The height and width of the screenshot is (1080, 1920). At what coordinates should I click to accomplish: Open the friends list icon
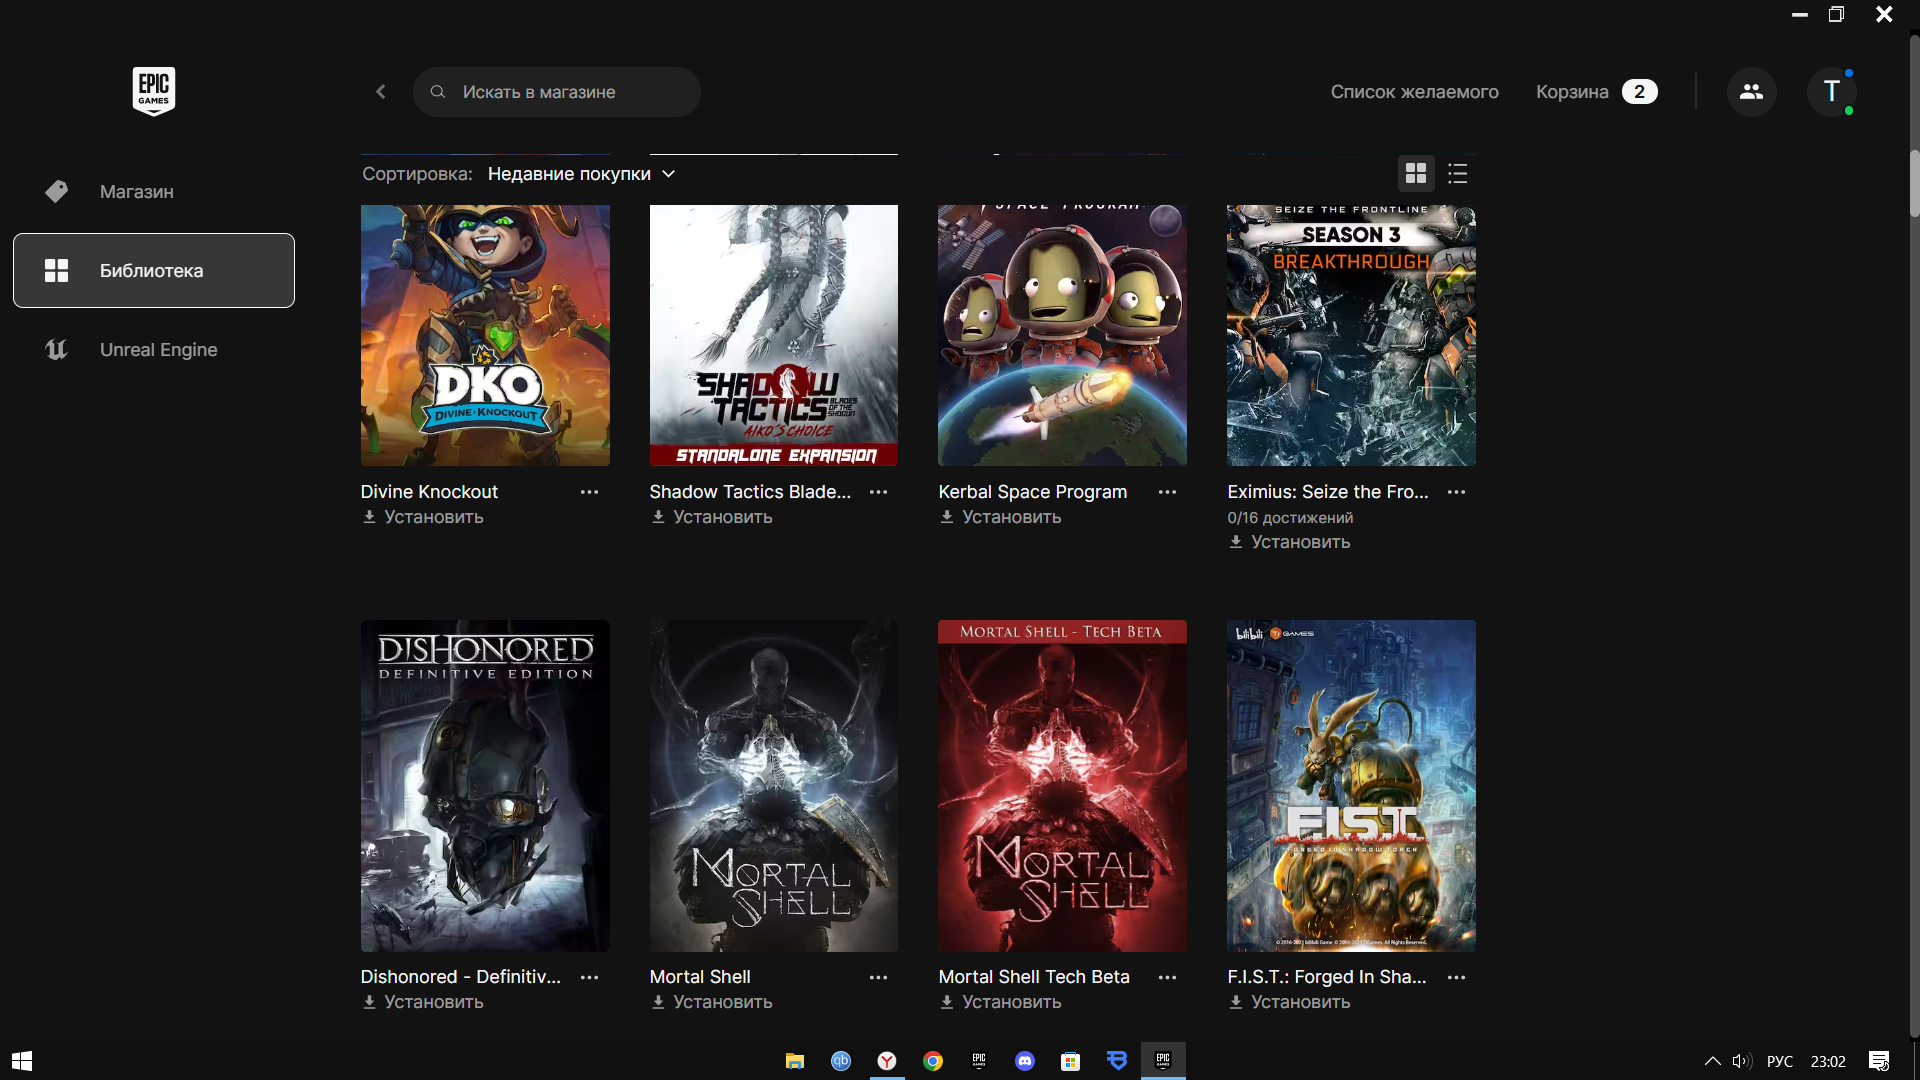(x=1751, y=91)
